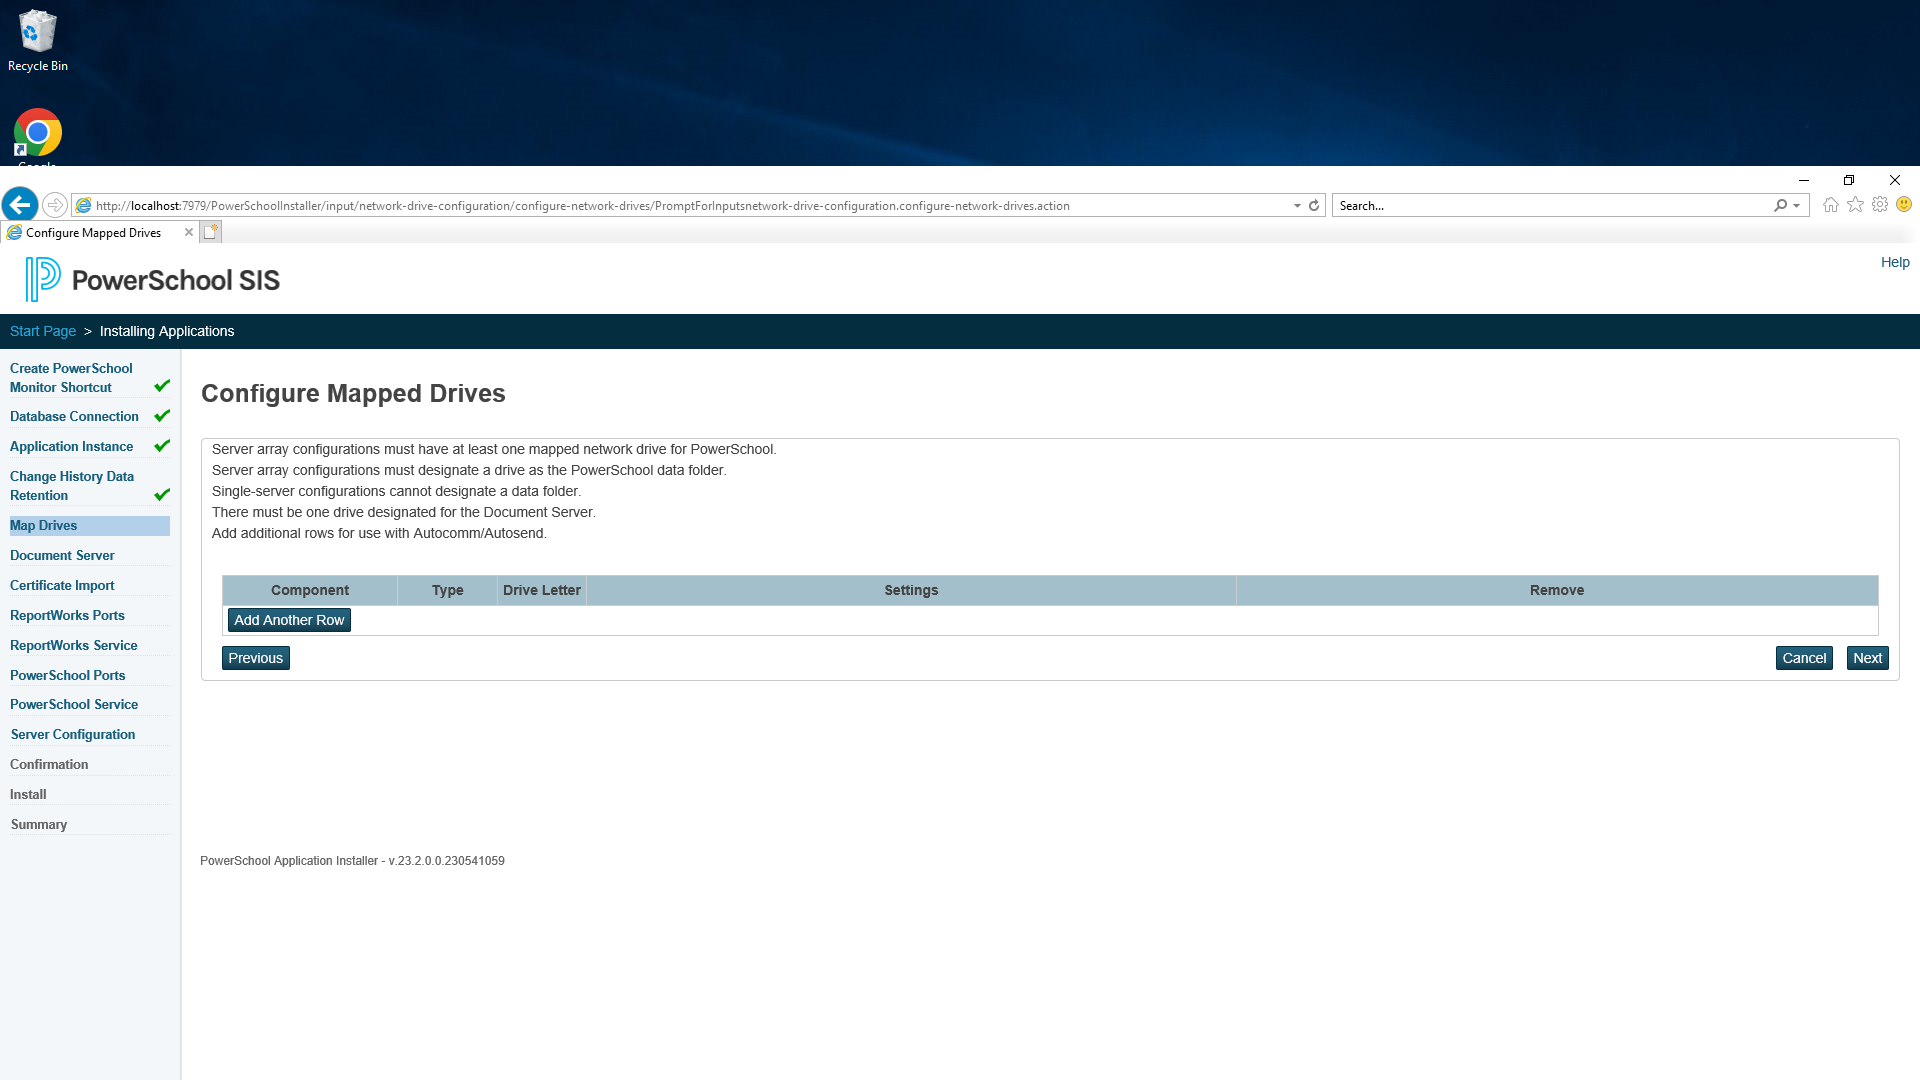Click the search magnifier icon

pos(1780,205)
